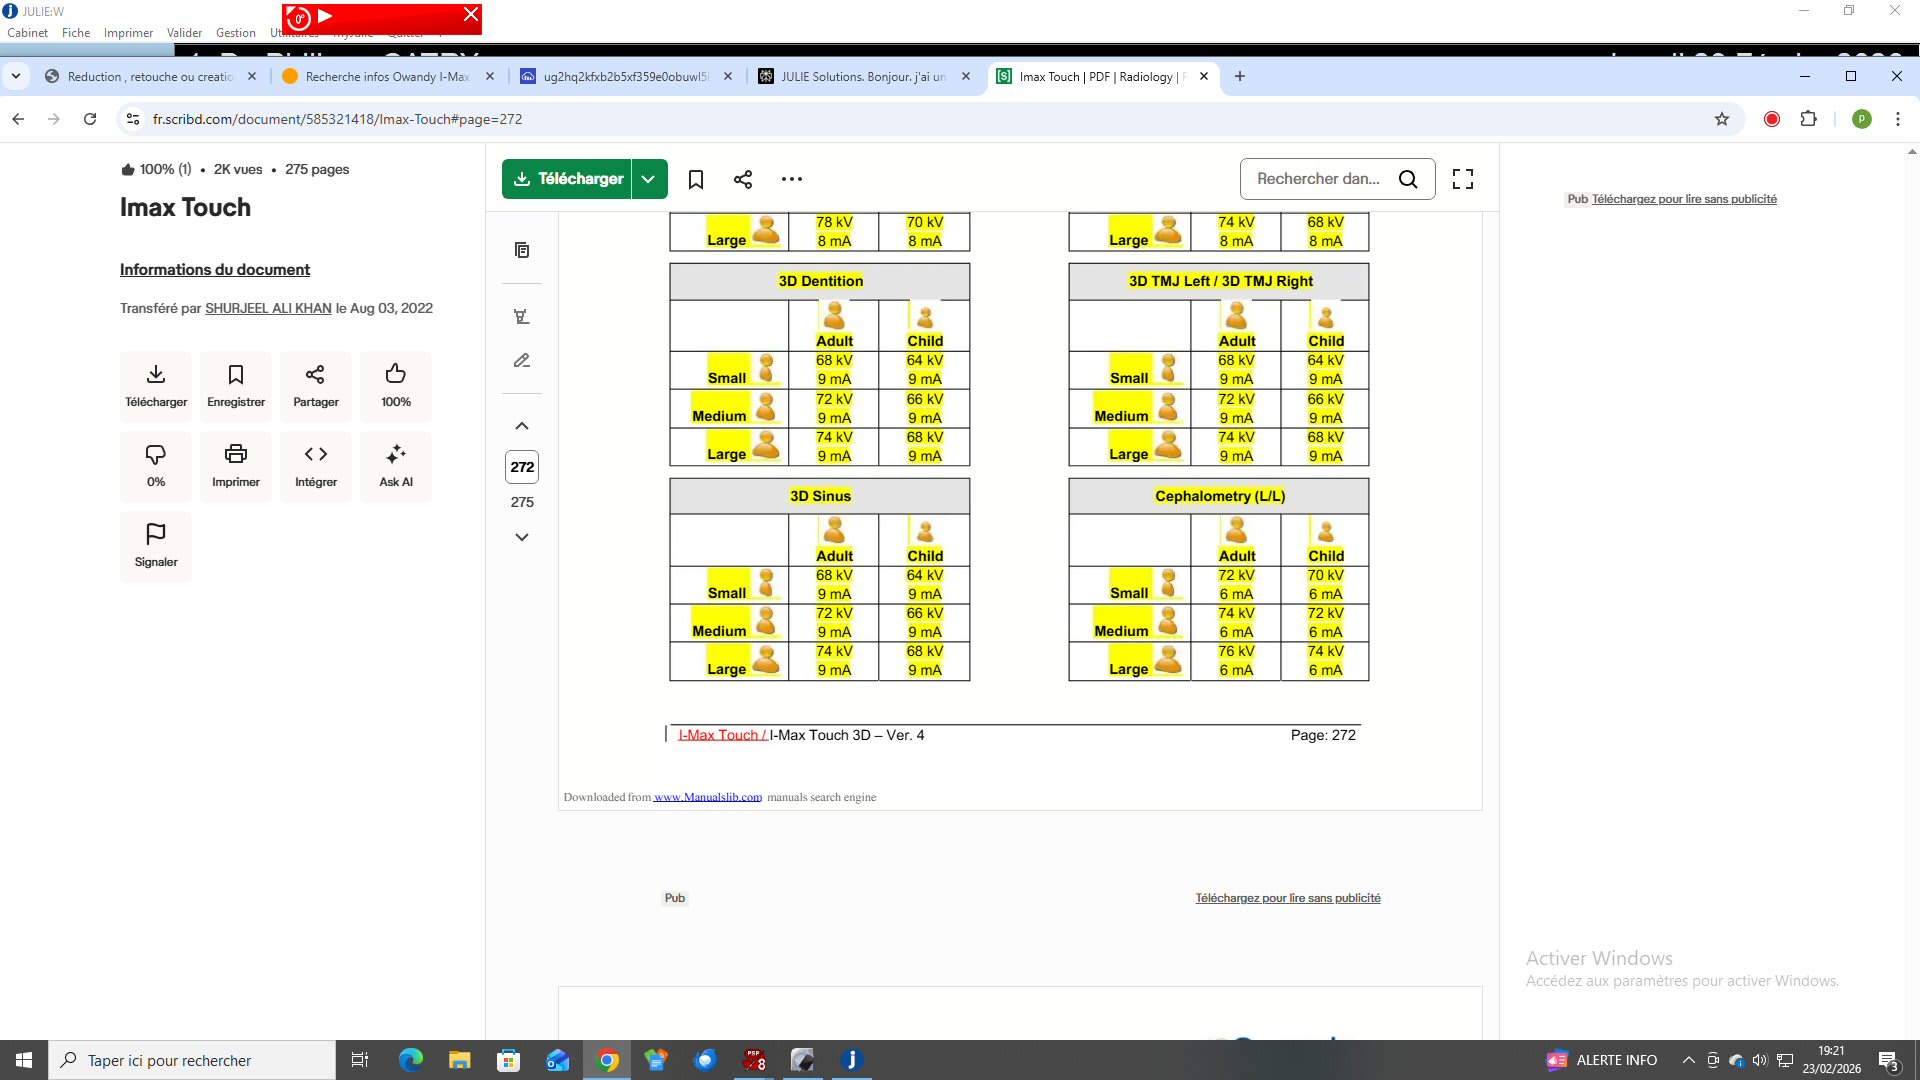This screenshot has width=1920, height=1080.
Task: Click the Rechercher document search field
Action: coord(1318,179)
